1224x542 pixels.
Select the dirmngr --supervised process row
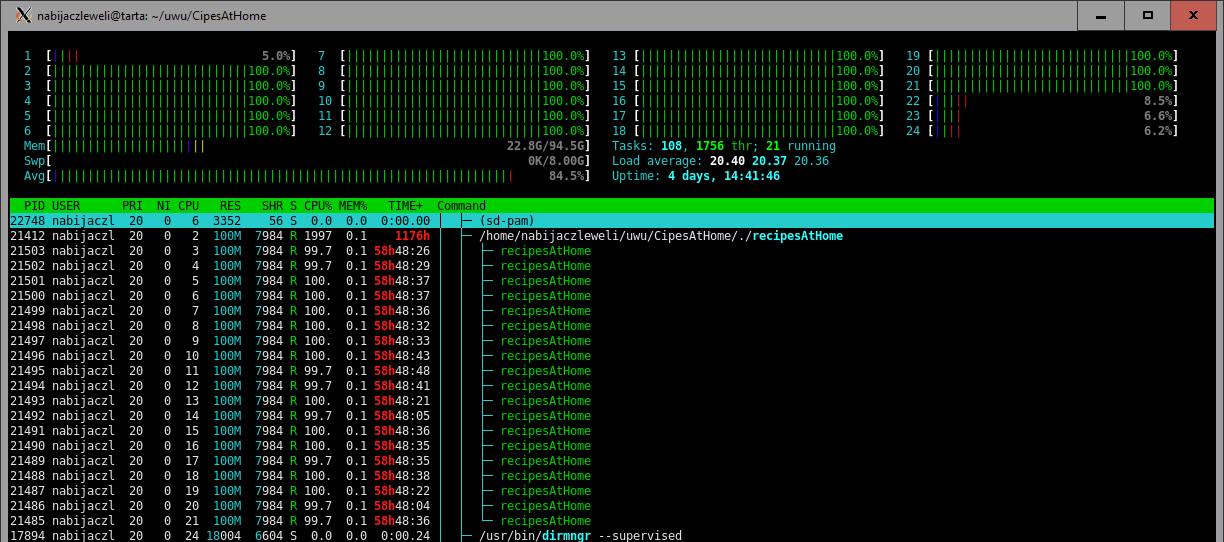point(580,536)
